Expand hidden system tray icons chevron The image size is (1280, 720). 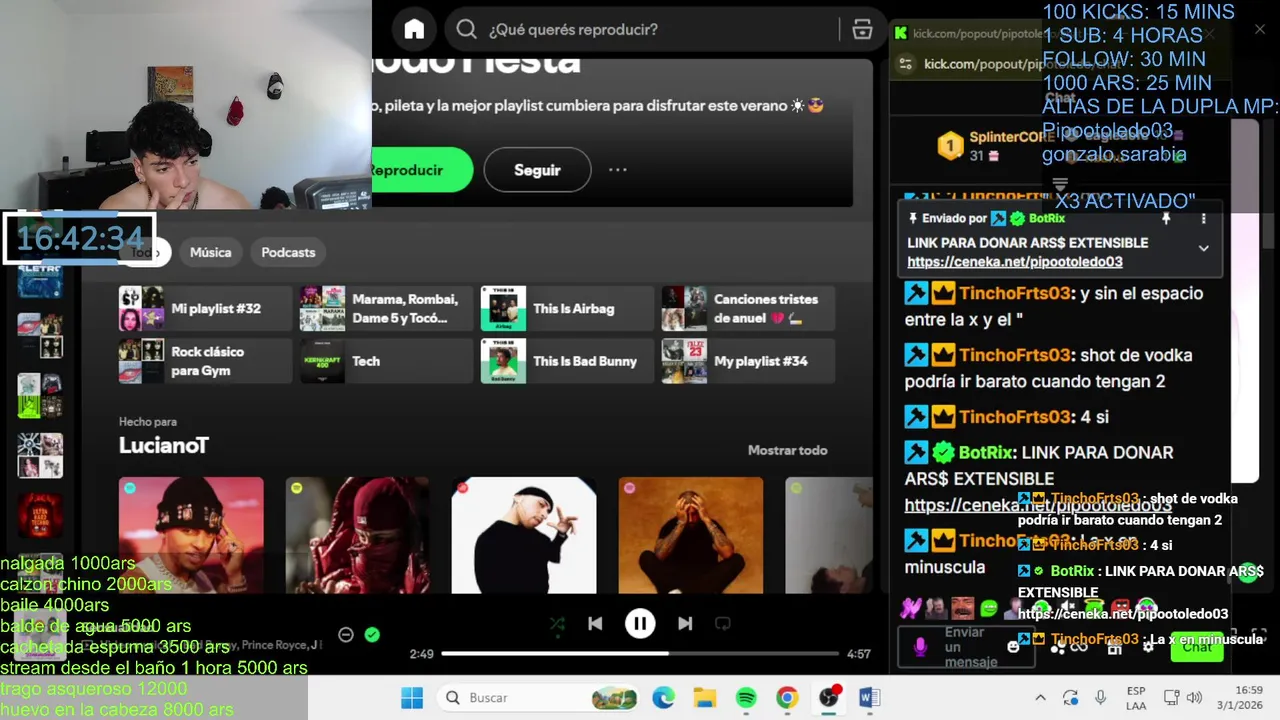pyautogui.click(x=1040, y=698)
